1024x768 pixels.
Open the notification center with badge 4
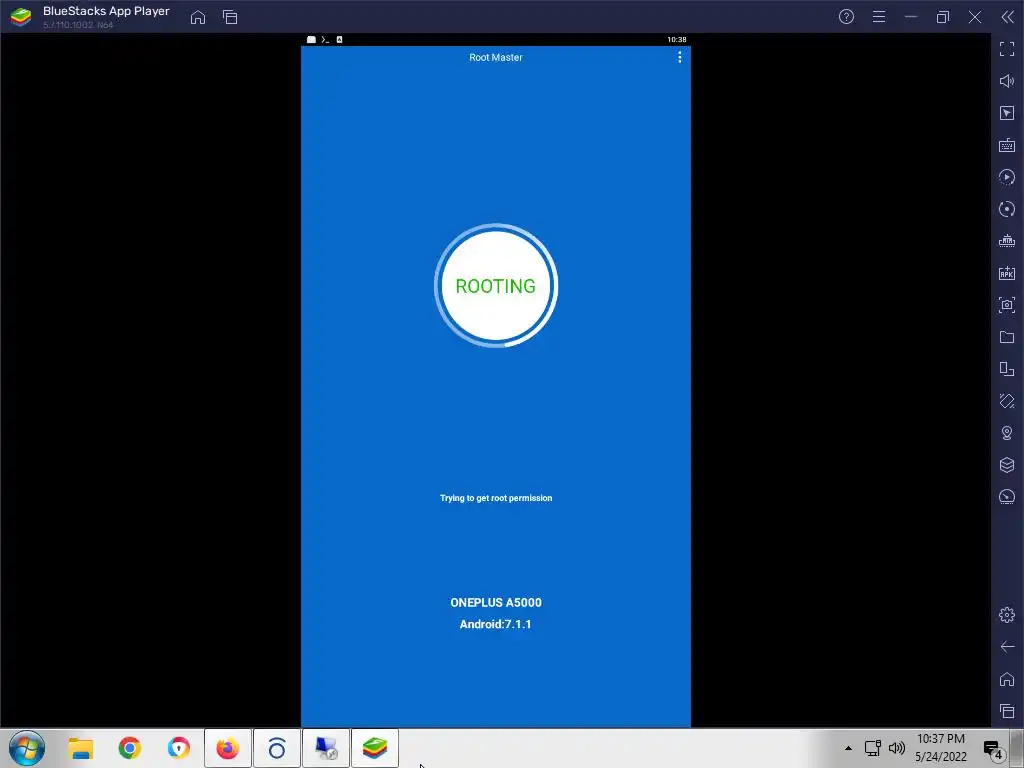pyautogui.click(x=993, y=749)
